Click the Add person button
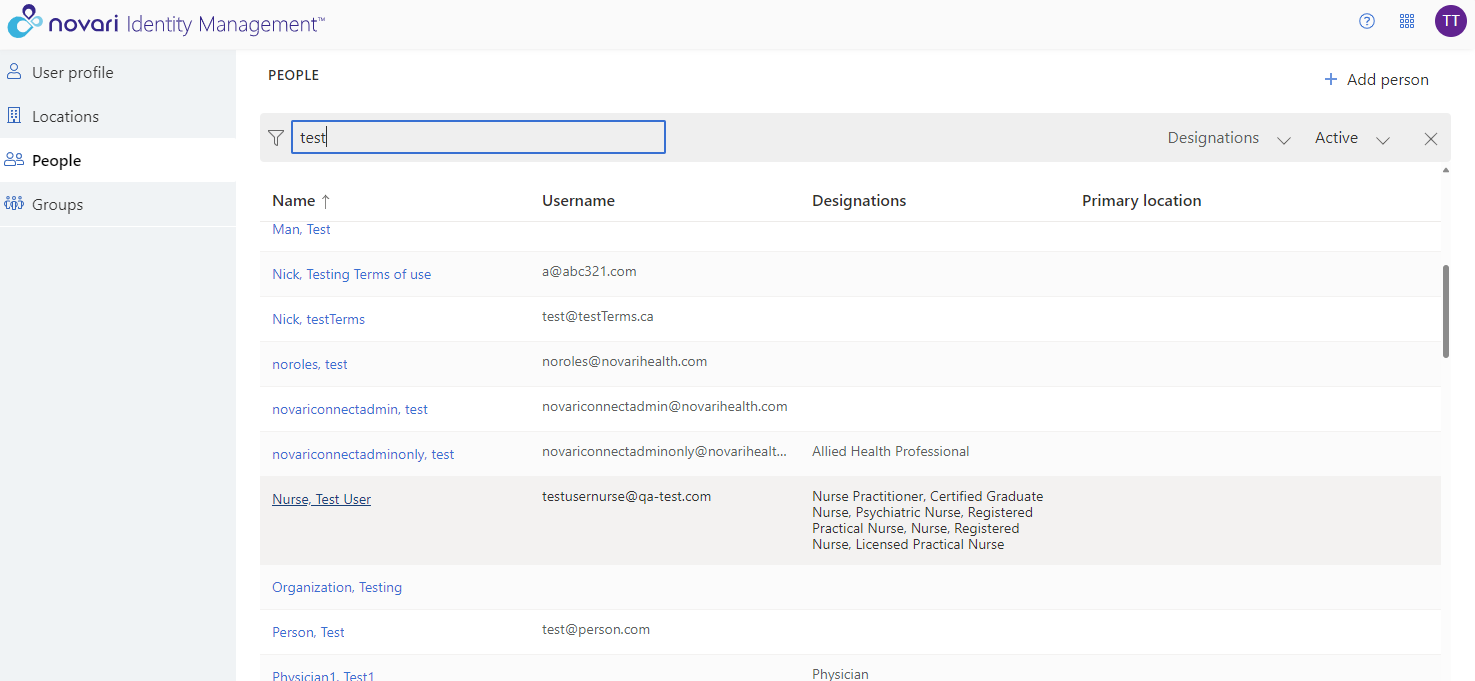1475x681 pixels. pos(1376,79)
